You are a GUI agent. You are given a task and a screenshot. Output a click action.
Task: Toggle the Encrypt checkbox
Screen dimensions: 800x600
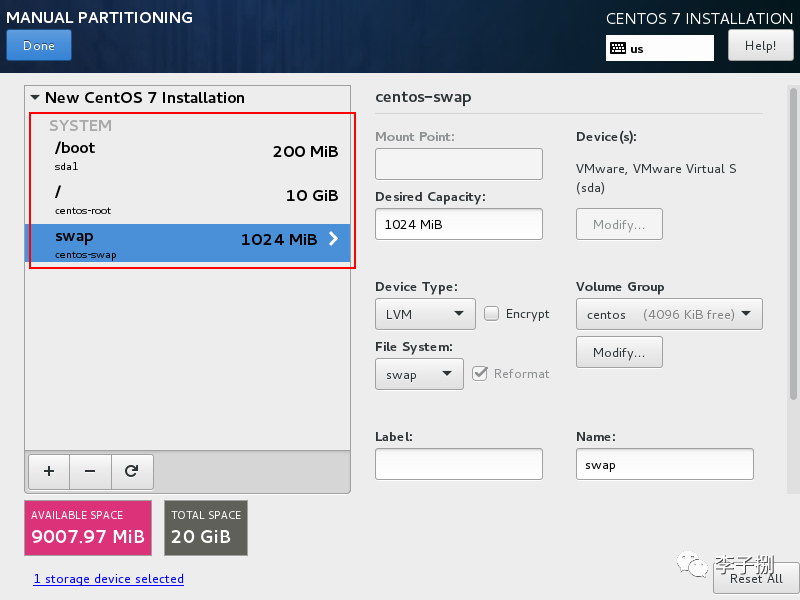tap(492, 314)
